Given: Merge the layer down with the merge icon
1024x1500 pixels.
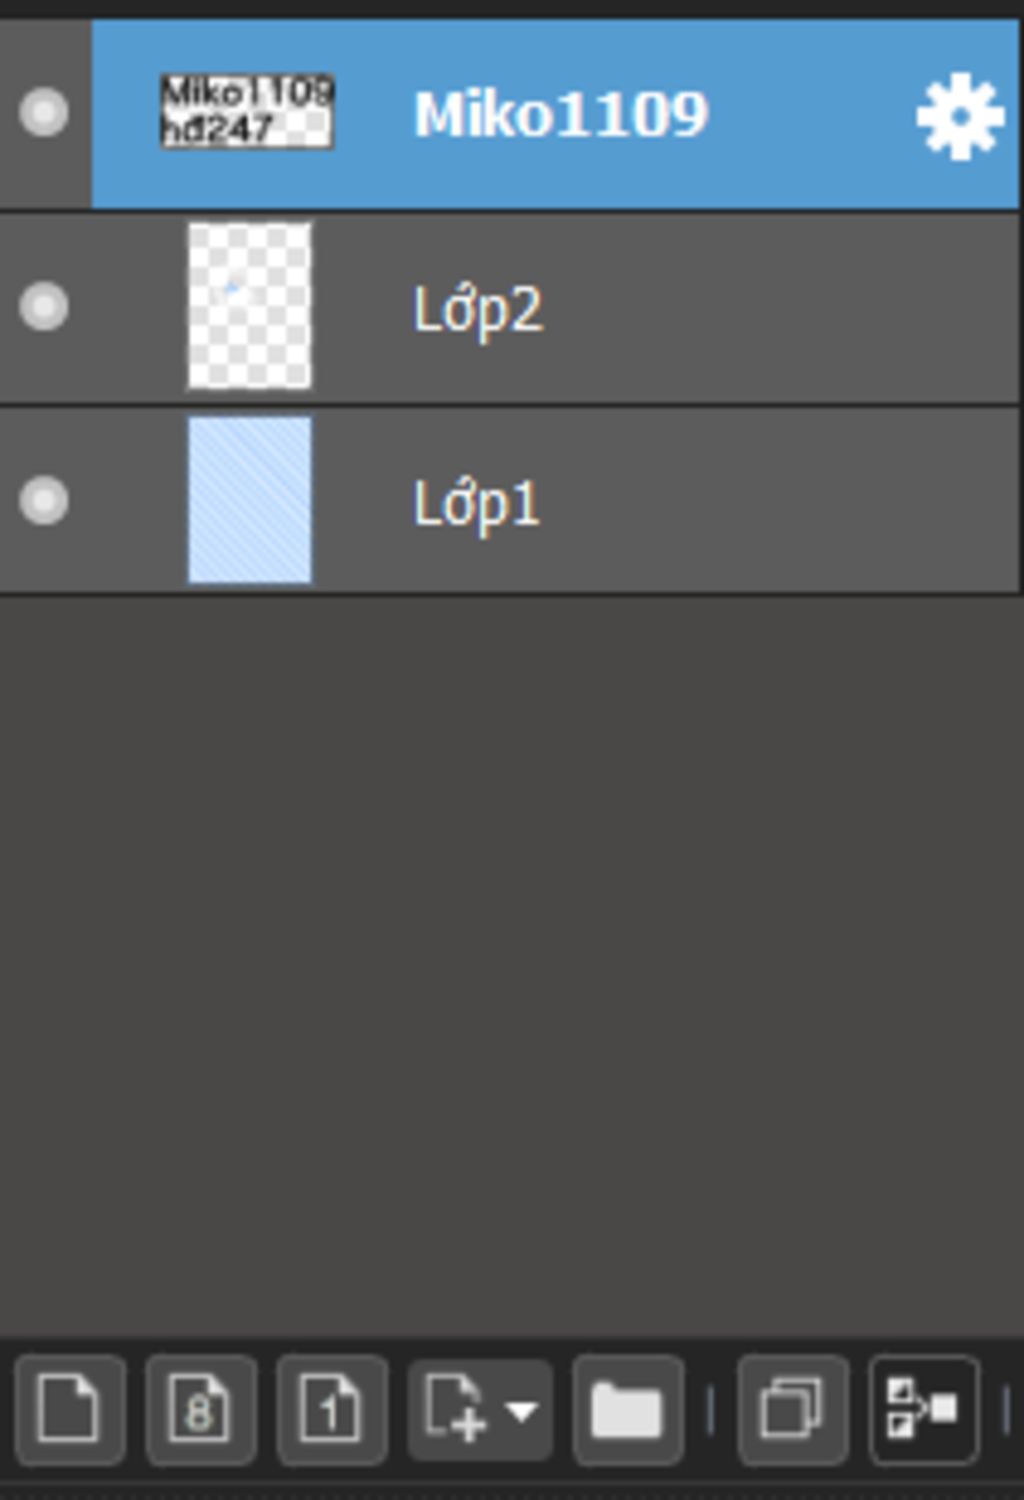Looking at the screenshot, I should pos(923,1408).
